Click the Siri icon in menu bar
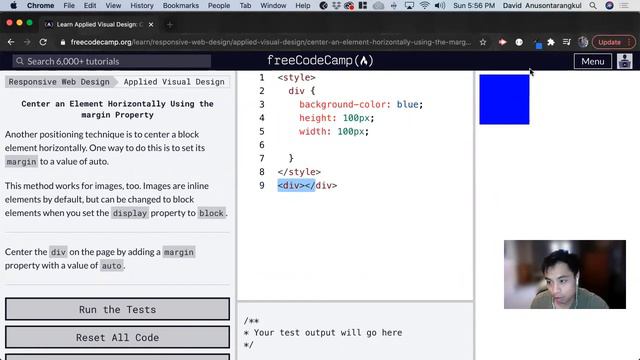The height and width of the screenshot is (360, 640). [x=609, y=5]
